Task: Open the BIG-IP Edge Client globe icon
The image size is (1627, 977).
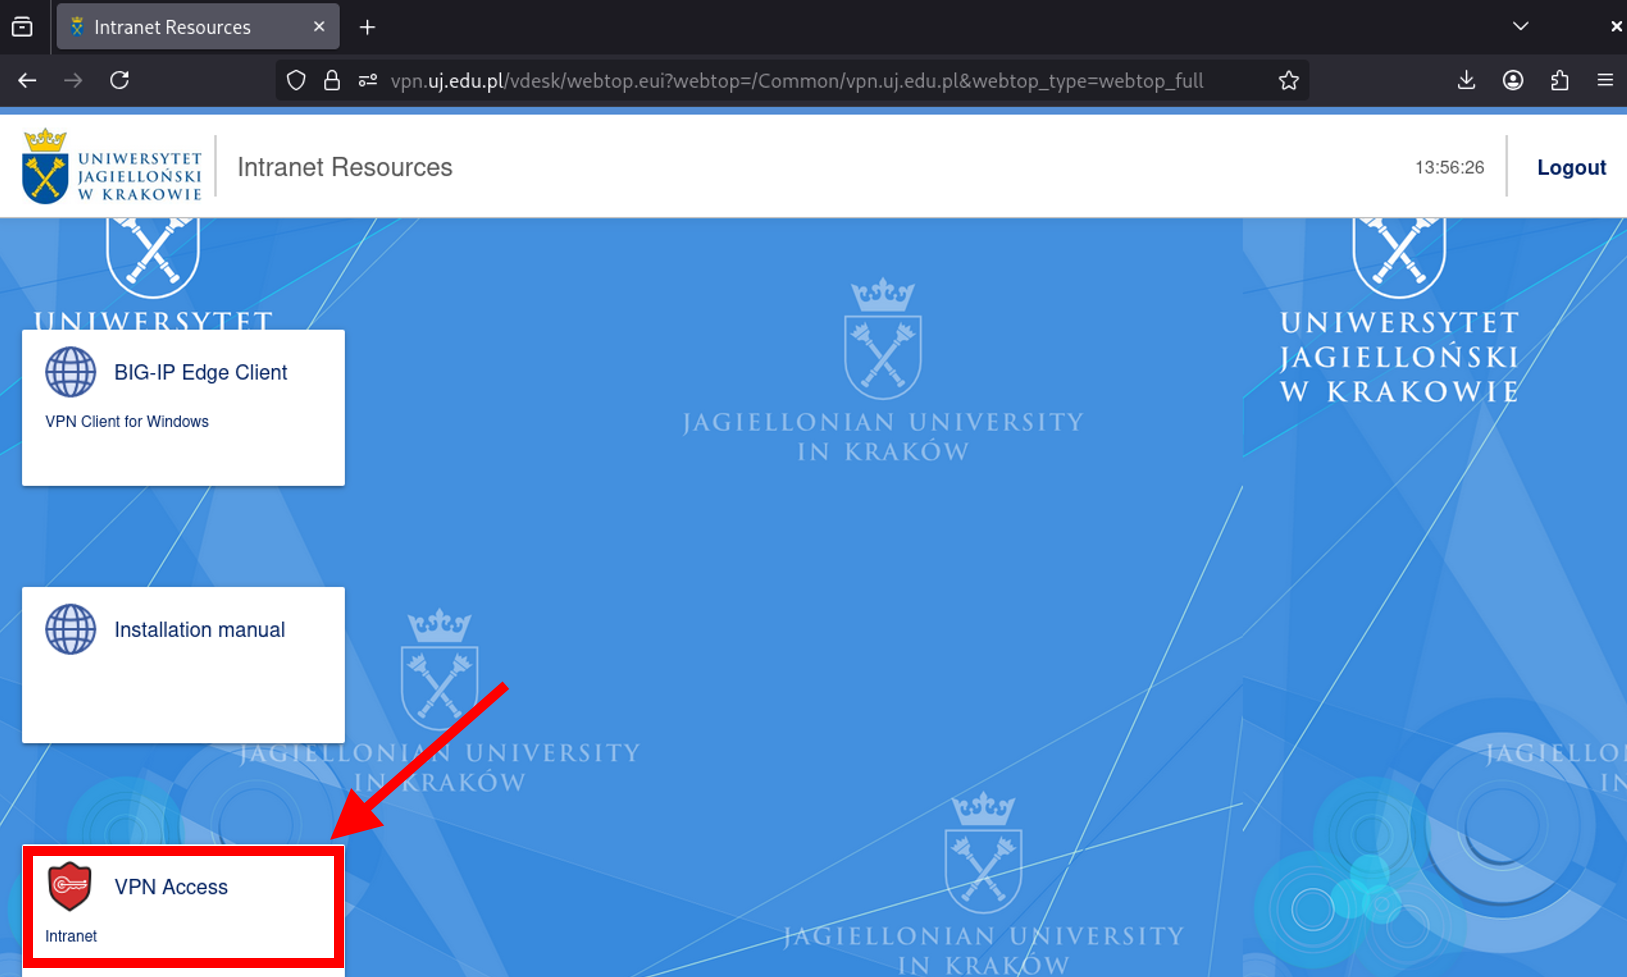Action: tap(70, 372)
